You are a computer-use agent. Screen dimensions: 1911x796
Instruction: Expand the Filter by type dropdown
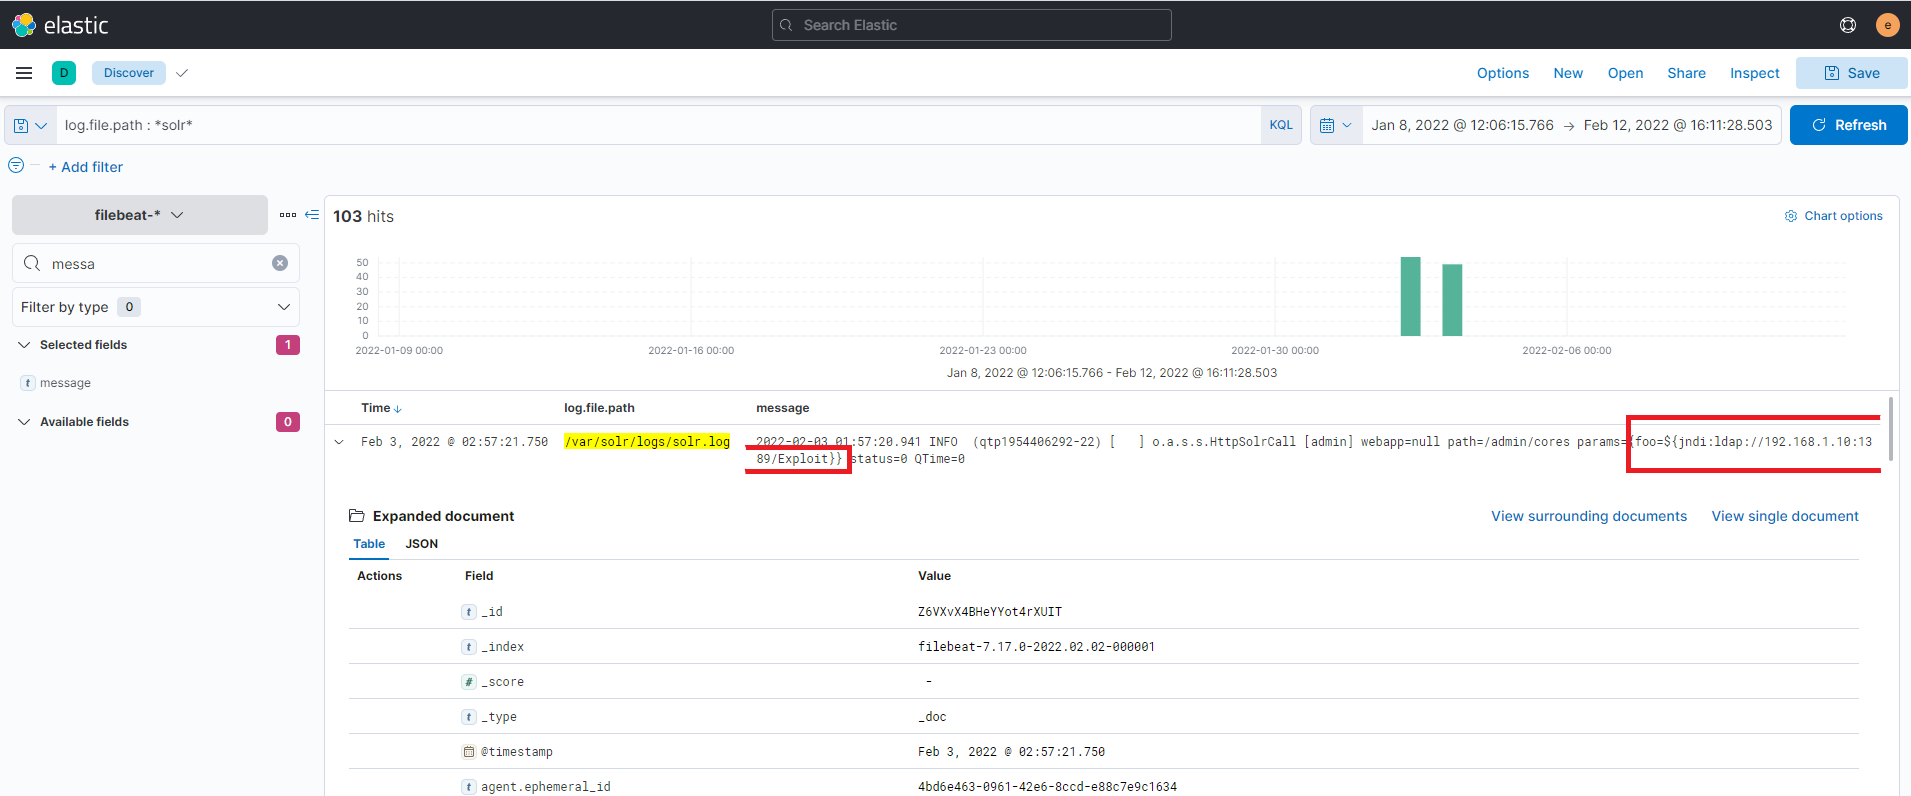[155, 307]
